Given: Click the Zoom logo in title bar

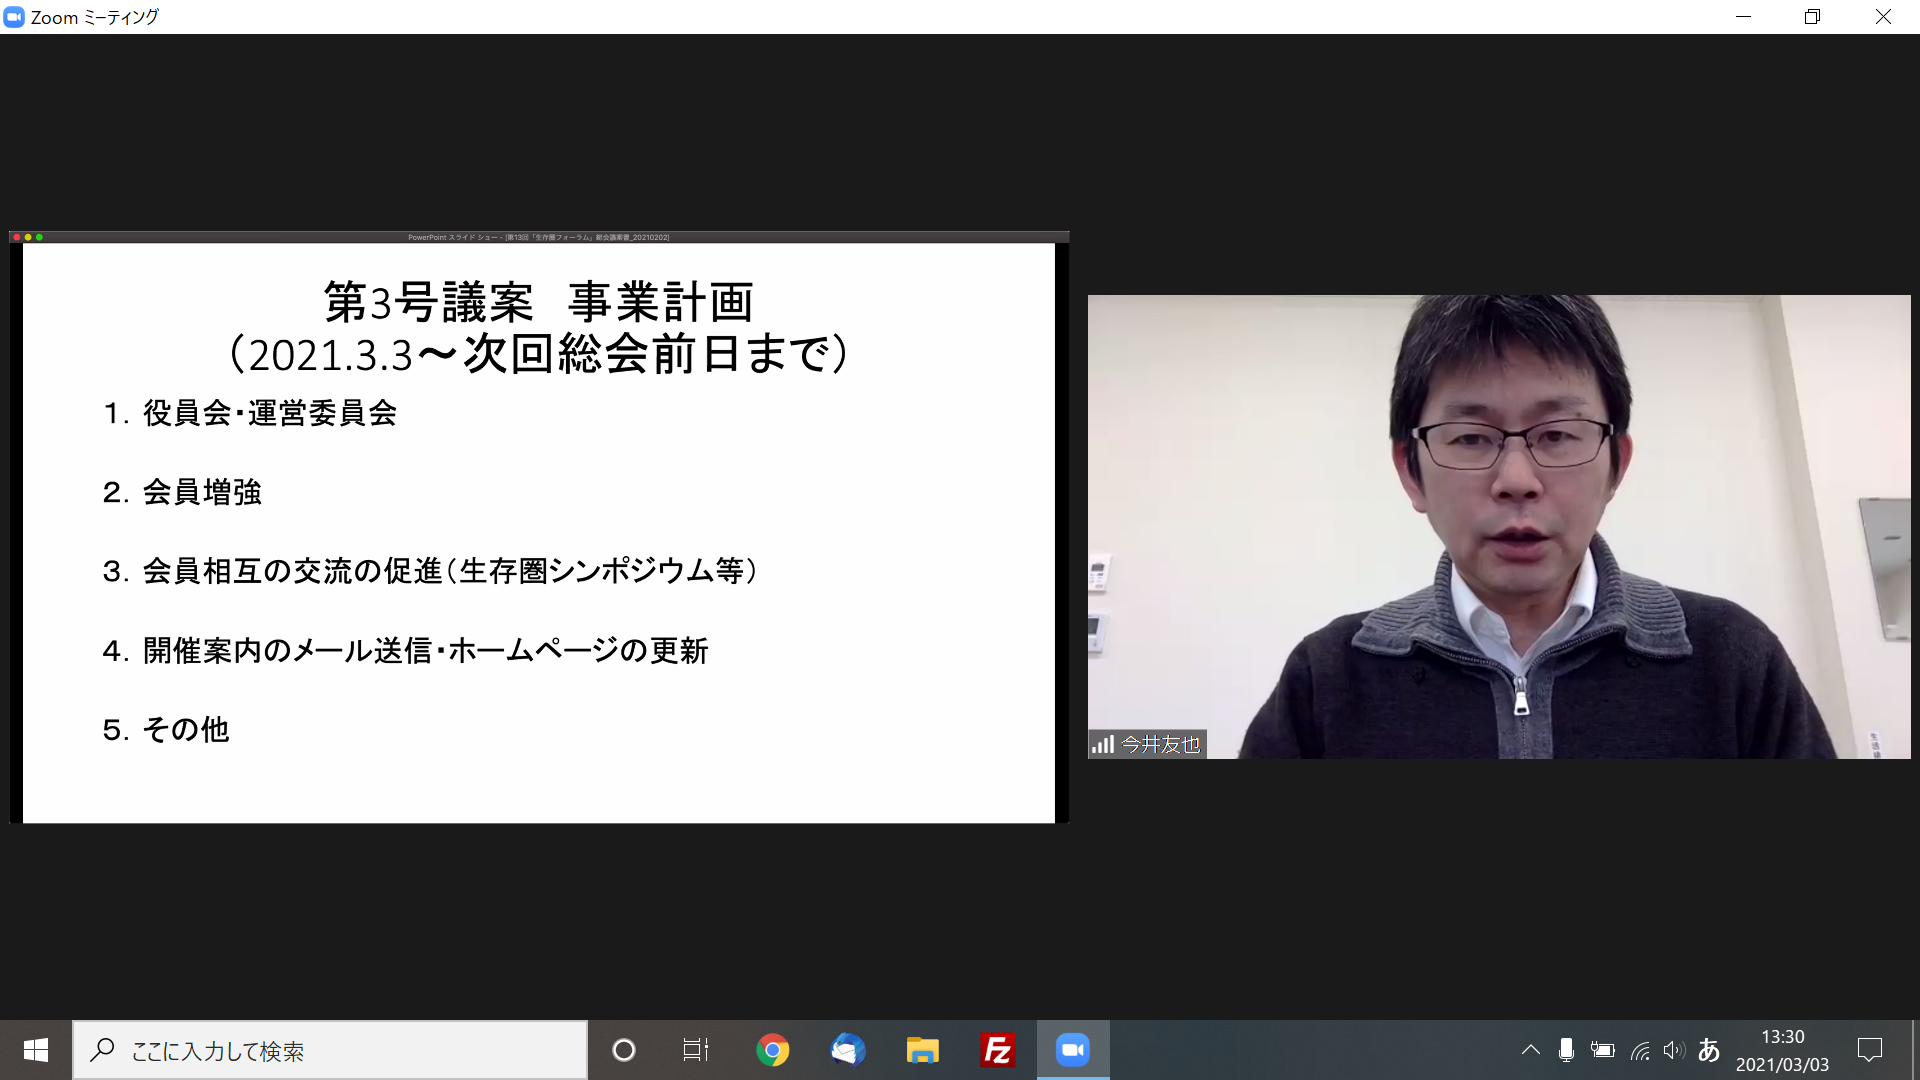Looking at the screenshot, I should 14,17.
